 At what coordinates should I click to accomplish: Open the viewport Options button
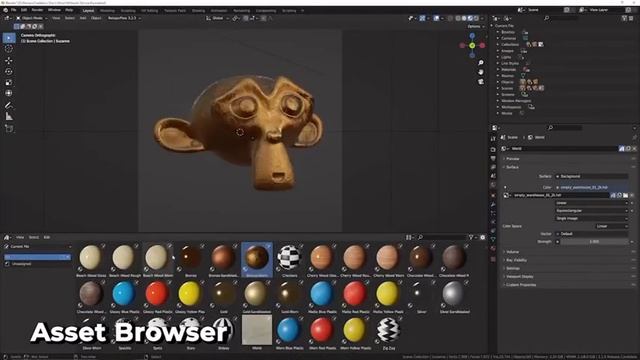click(476, 26)
